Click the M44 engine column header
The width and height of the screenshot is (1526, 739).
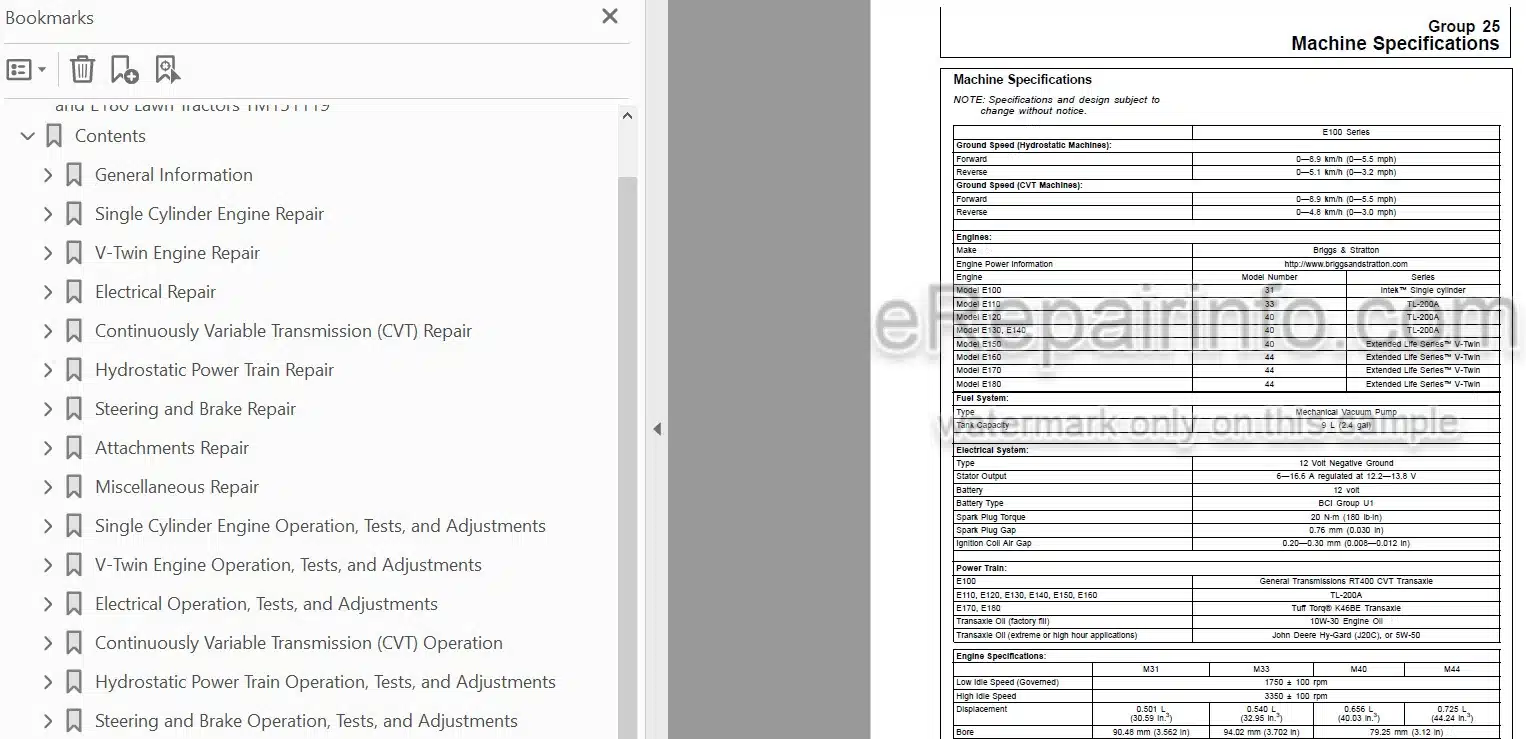1452,669
